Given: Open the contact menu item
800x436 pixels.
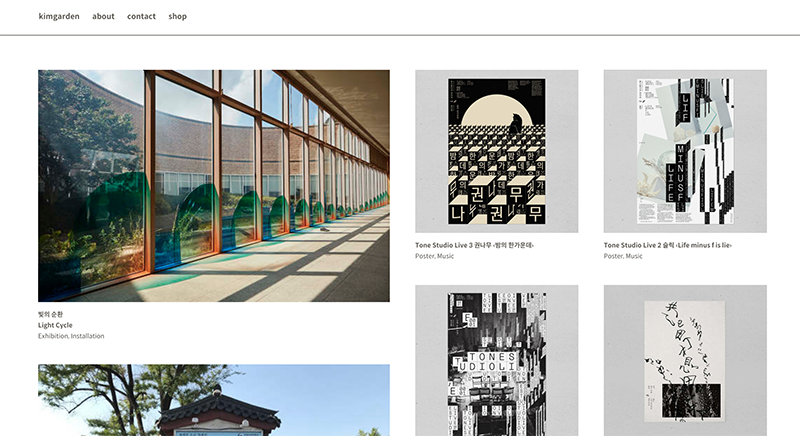Looking at the screenshot, I should point(141,16).
